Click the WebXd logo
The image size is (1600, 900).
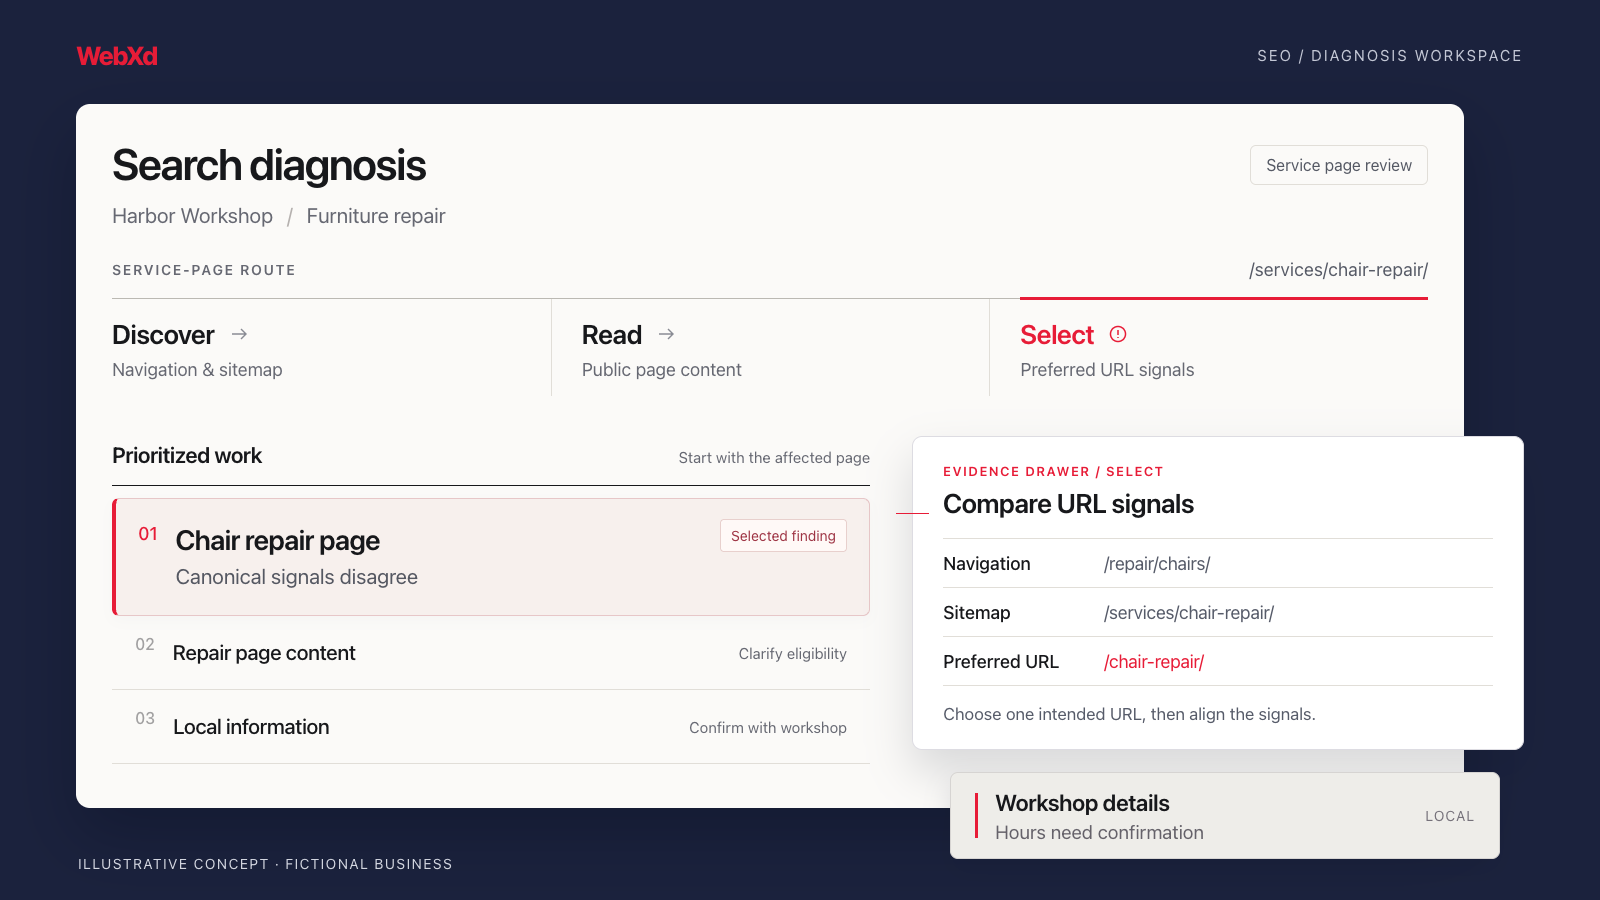point(117,56)
